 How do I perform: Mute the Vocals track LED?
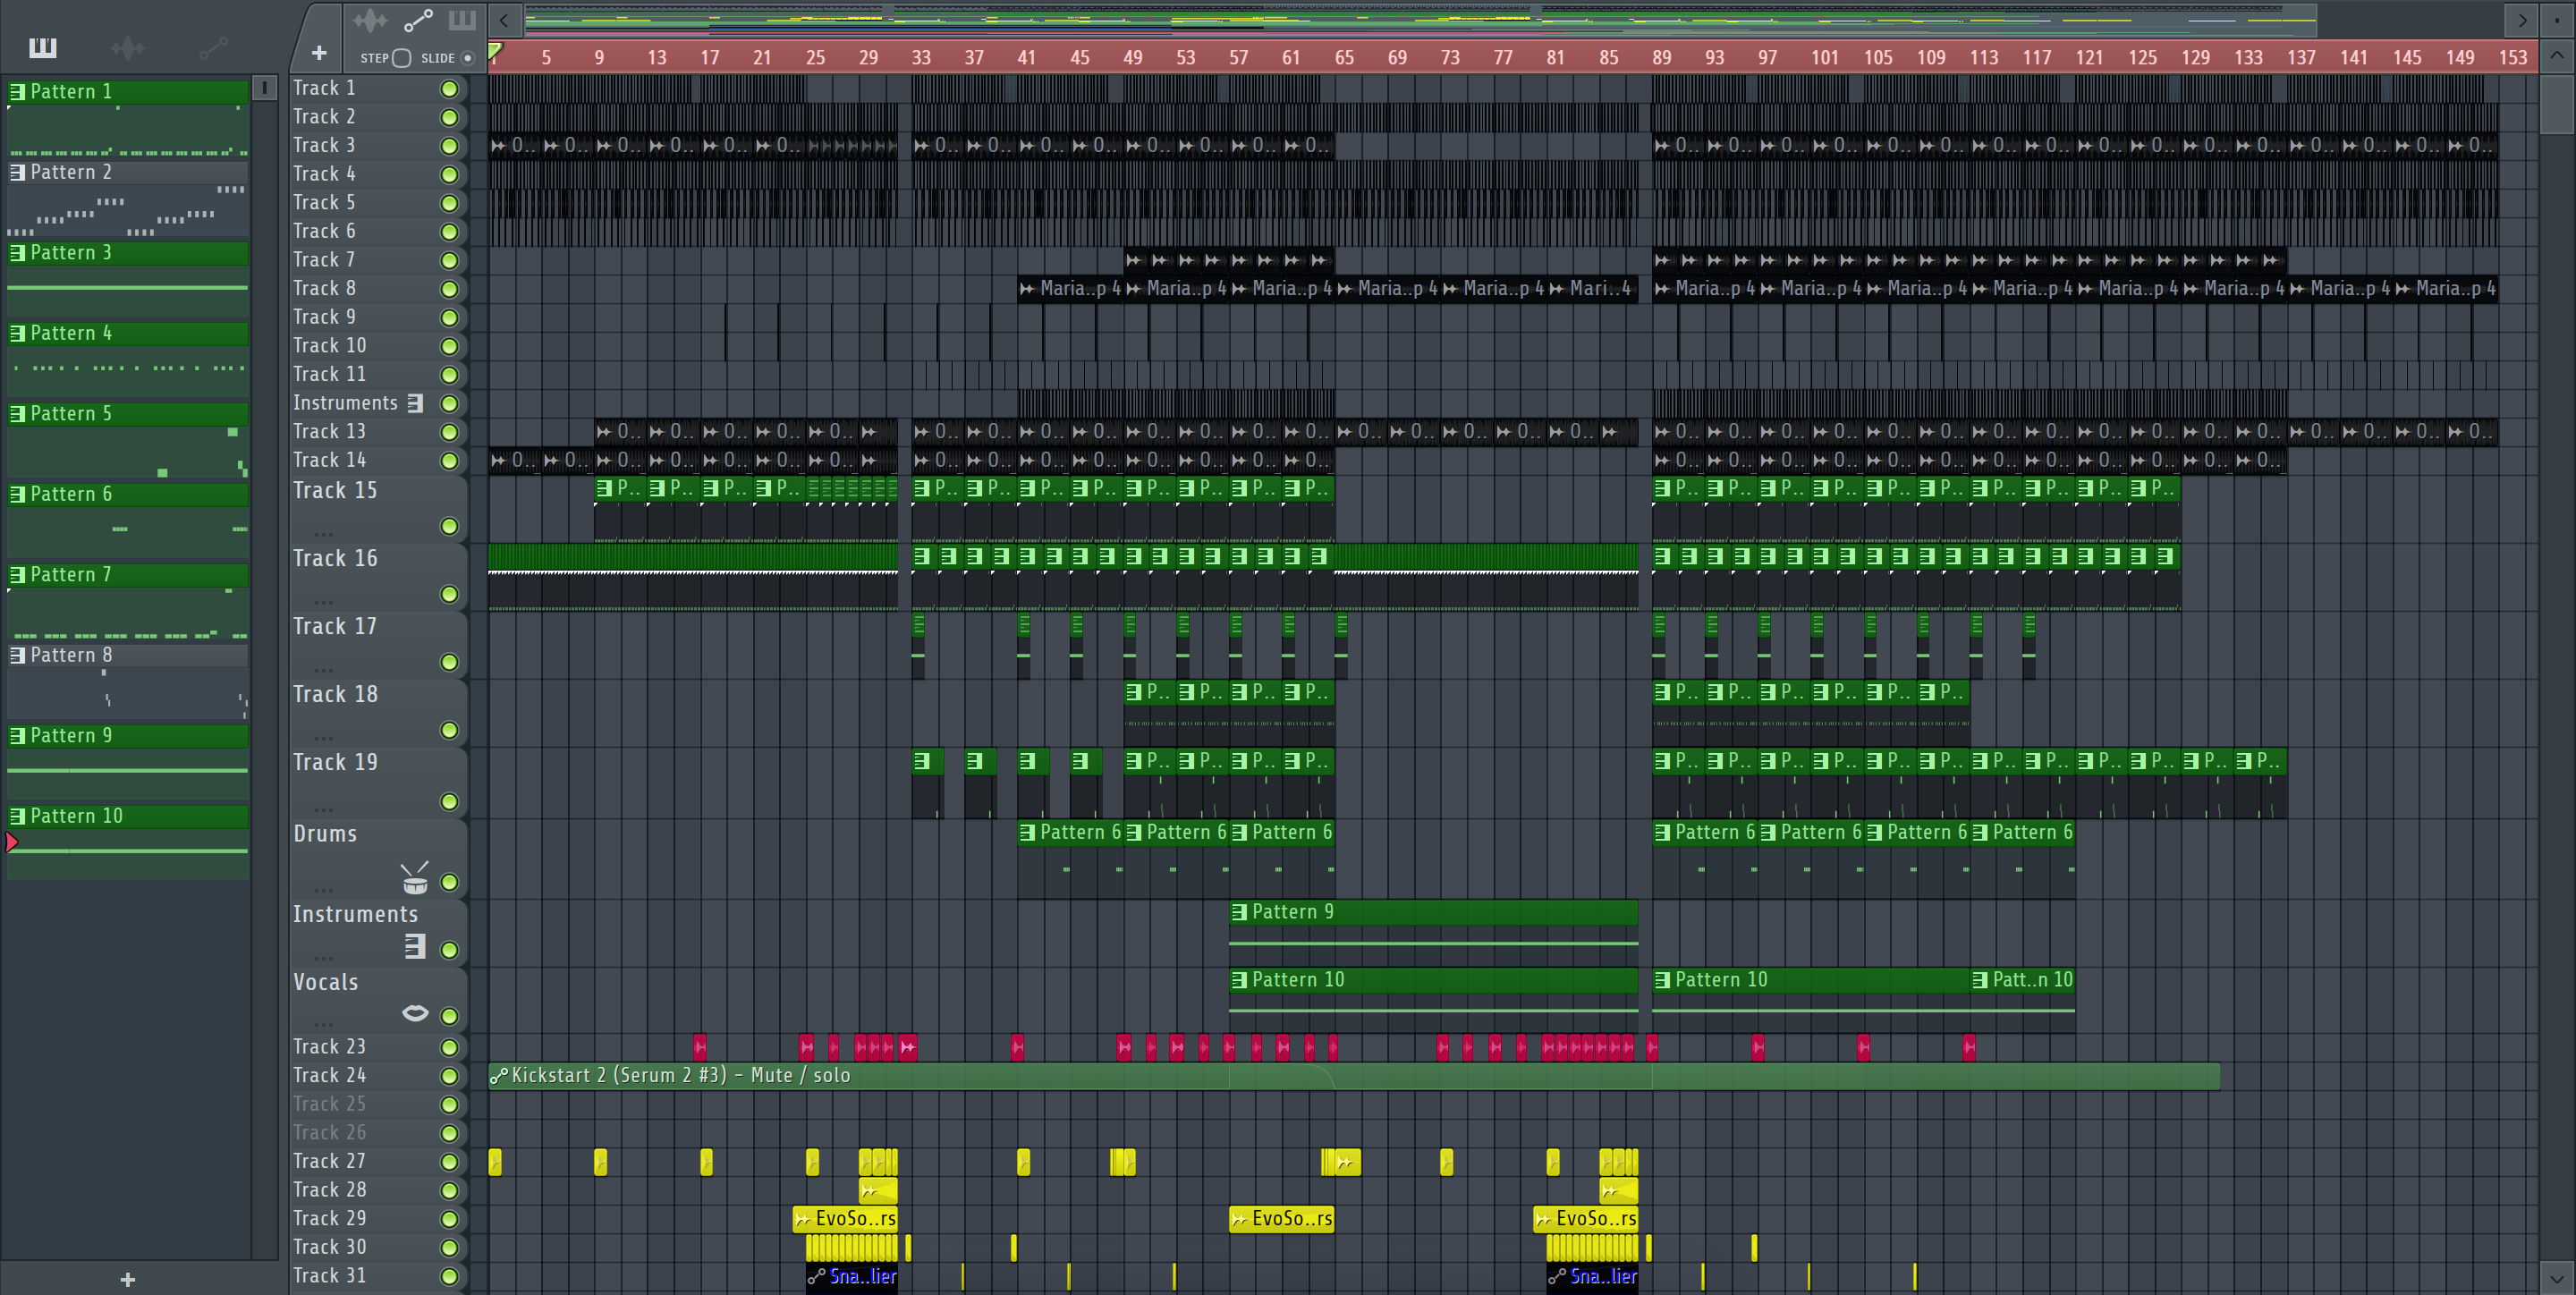[x=450, y=1016]
